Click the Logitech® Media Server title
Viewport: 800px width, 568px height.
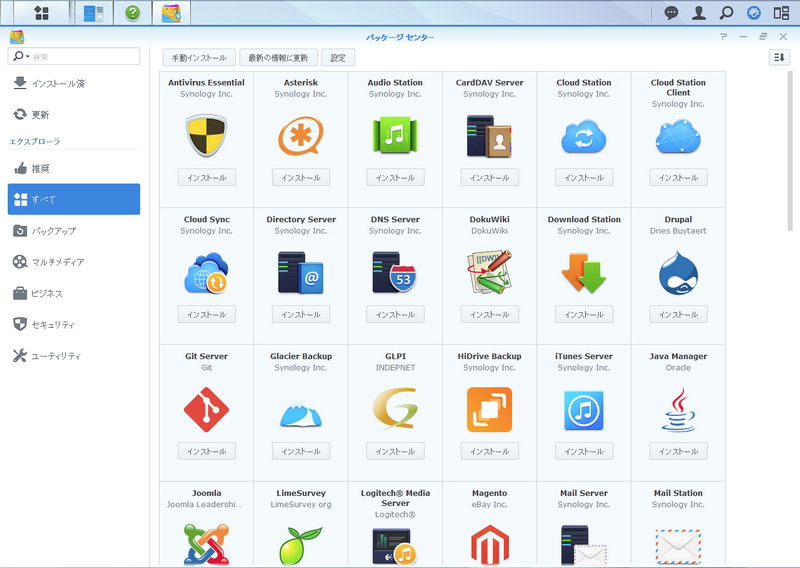coord(395,498)
